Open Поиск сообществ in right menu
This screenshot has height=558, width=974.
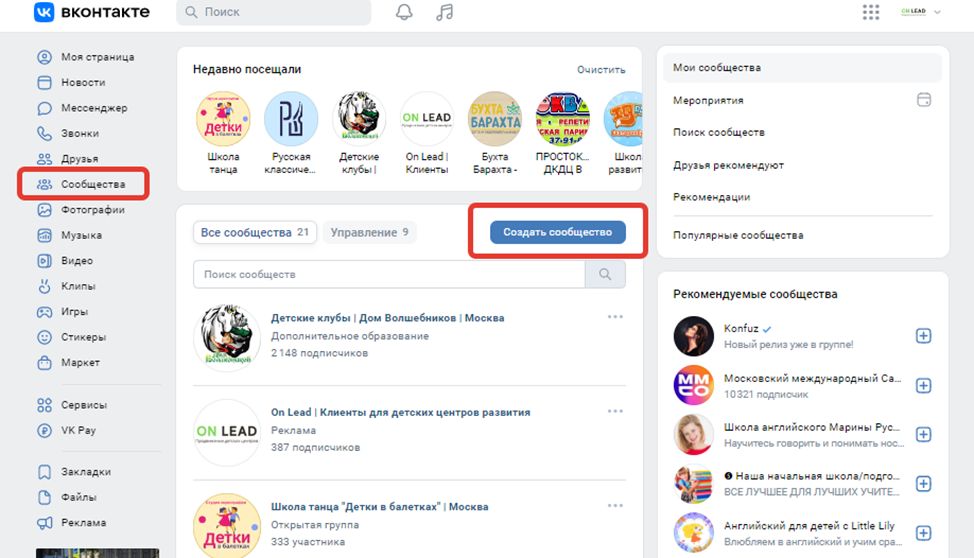tap(719, 132)
